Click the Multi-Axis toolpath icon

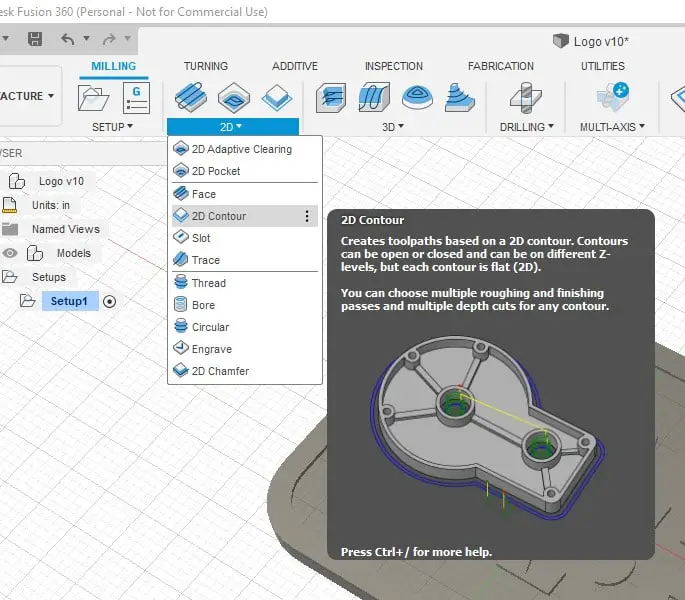pyautogui.click(x=612, y=97)
